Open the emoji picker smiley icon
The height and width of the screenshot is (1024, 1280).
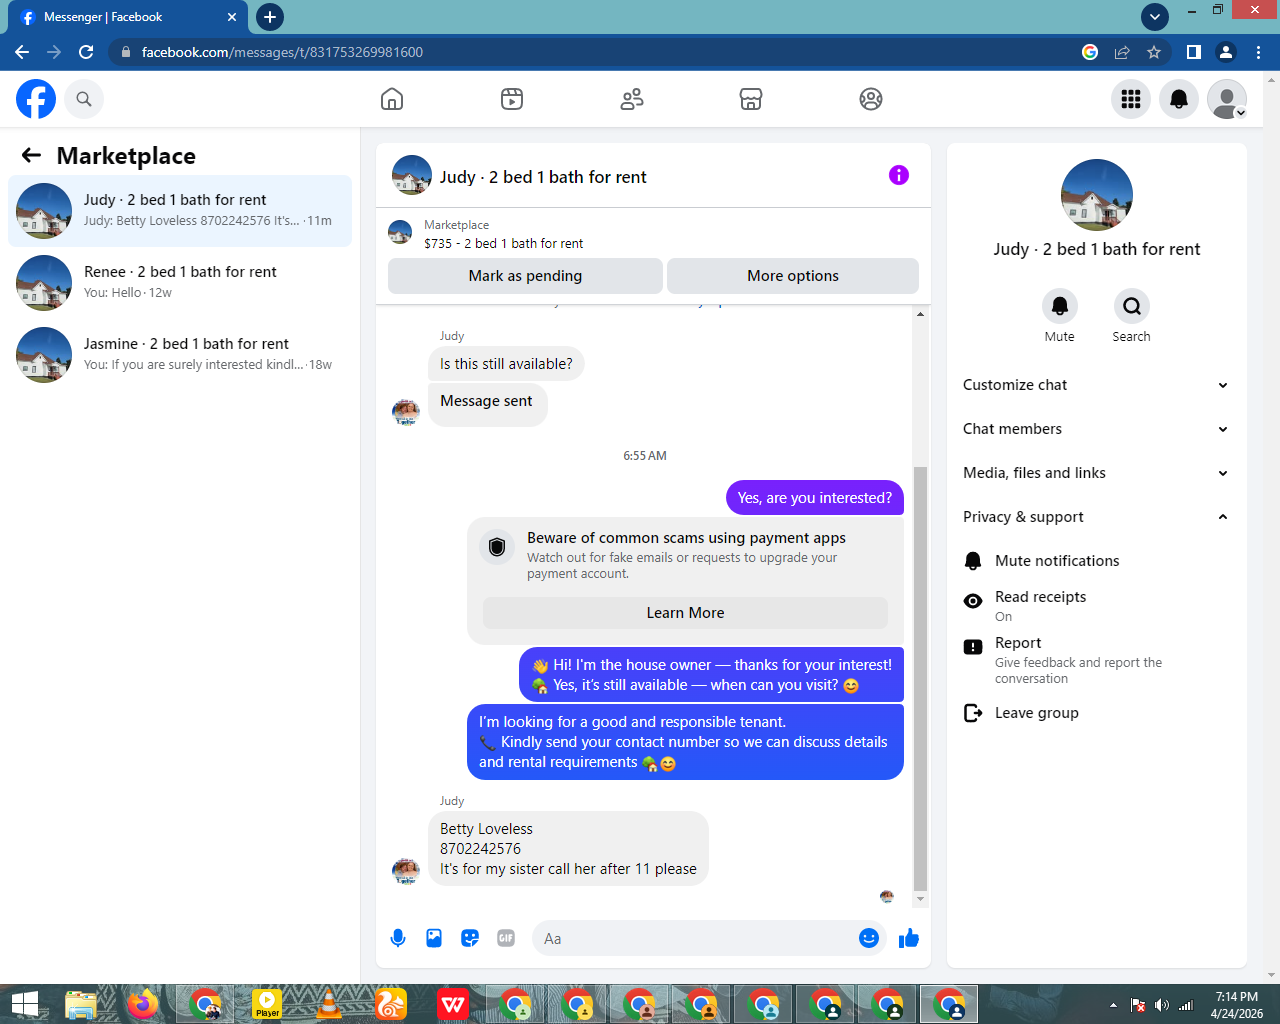[x=869, y=938]
